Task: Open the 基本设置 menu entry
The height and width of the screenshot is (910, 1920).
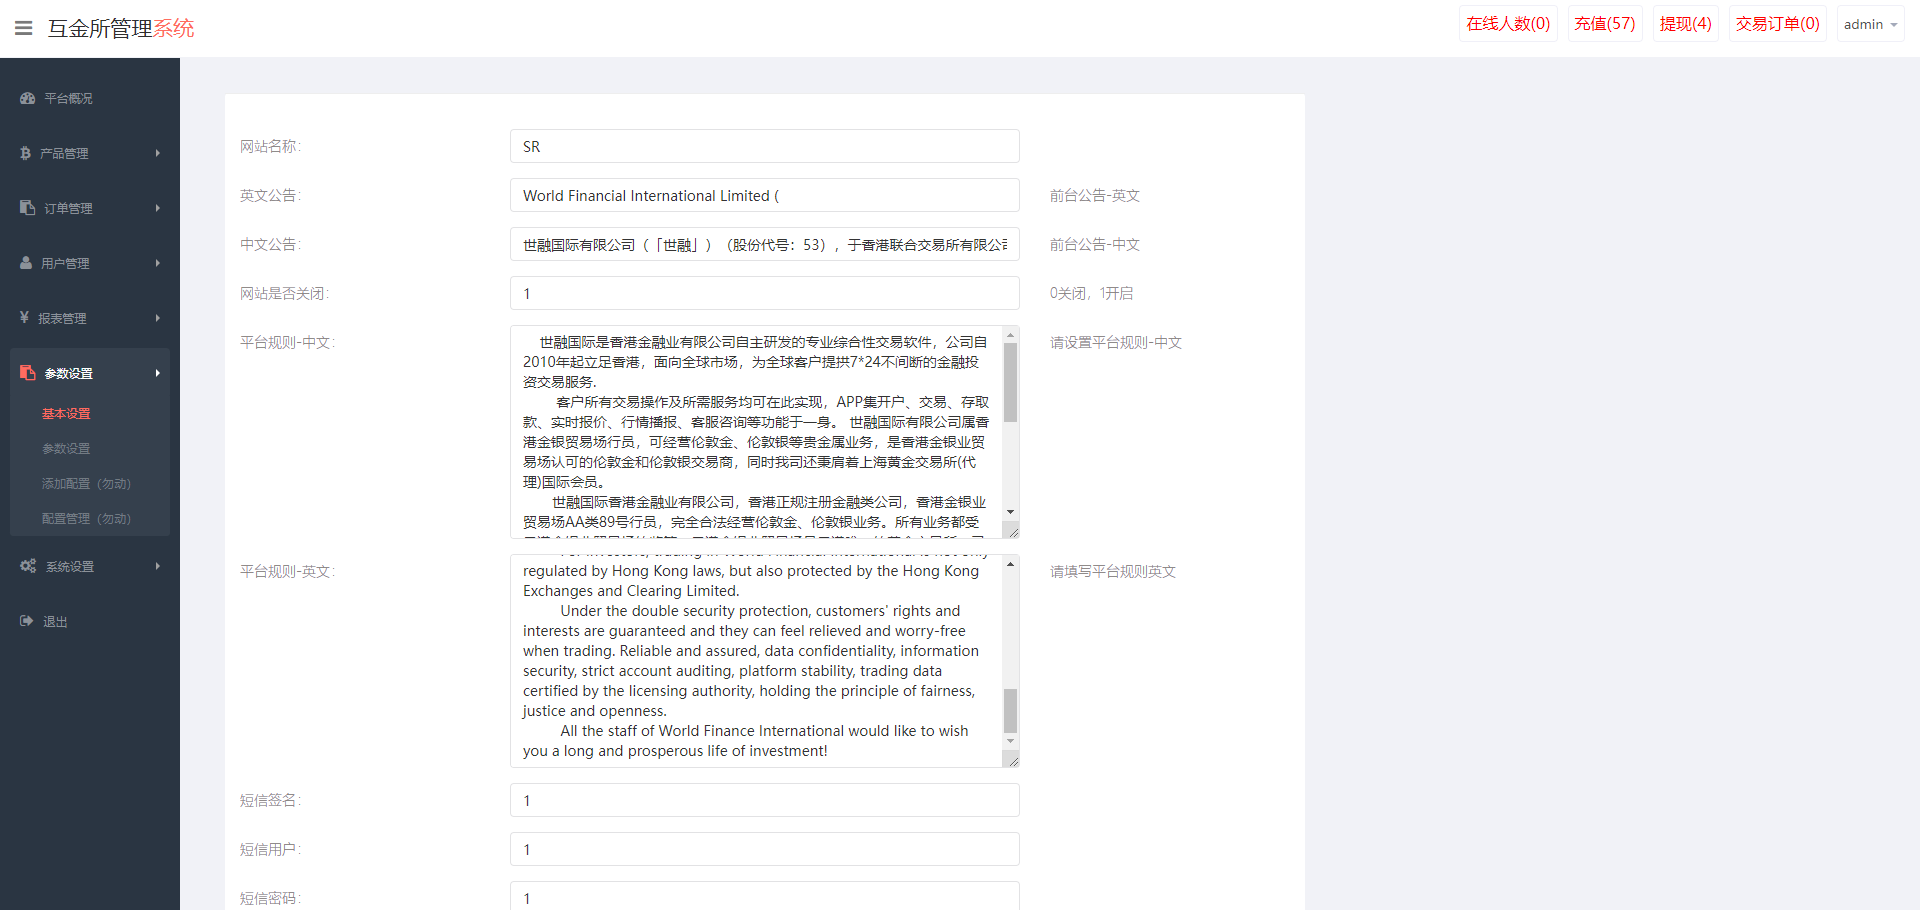Action: point(65,413)
